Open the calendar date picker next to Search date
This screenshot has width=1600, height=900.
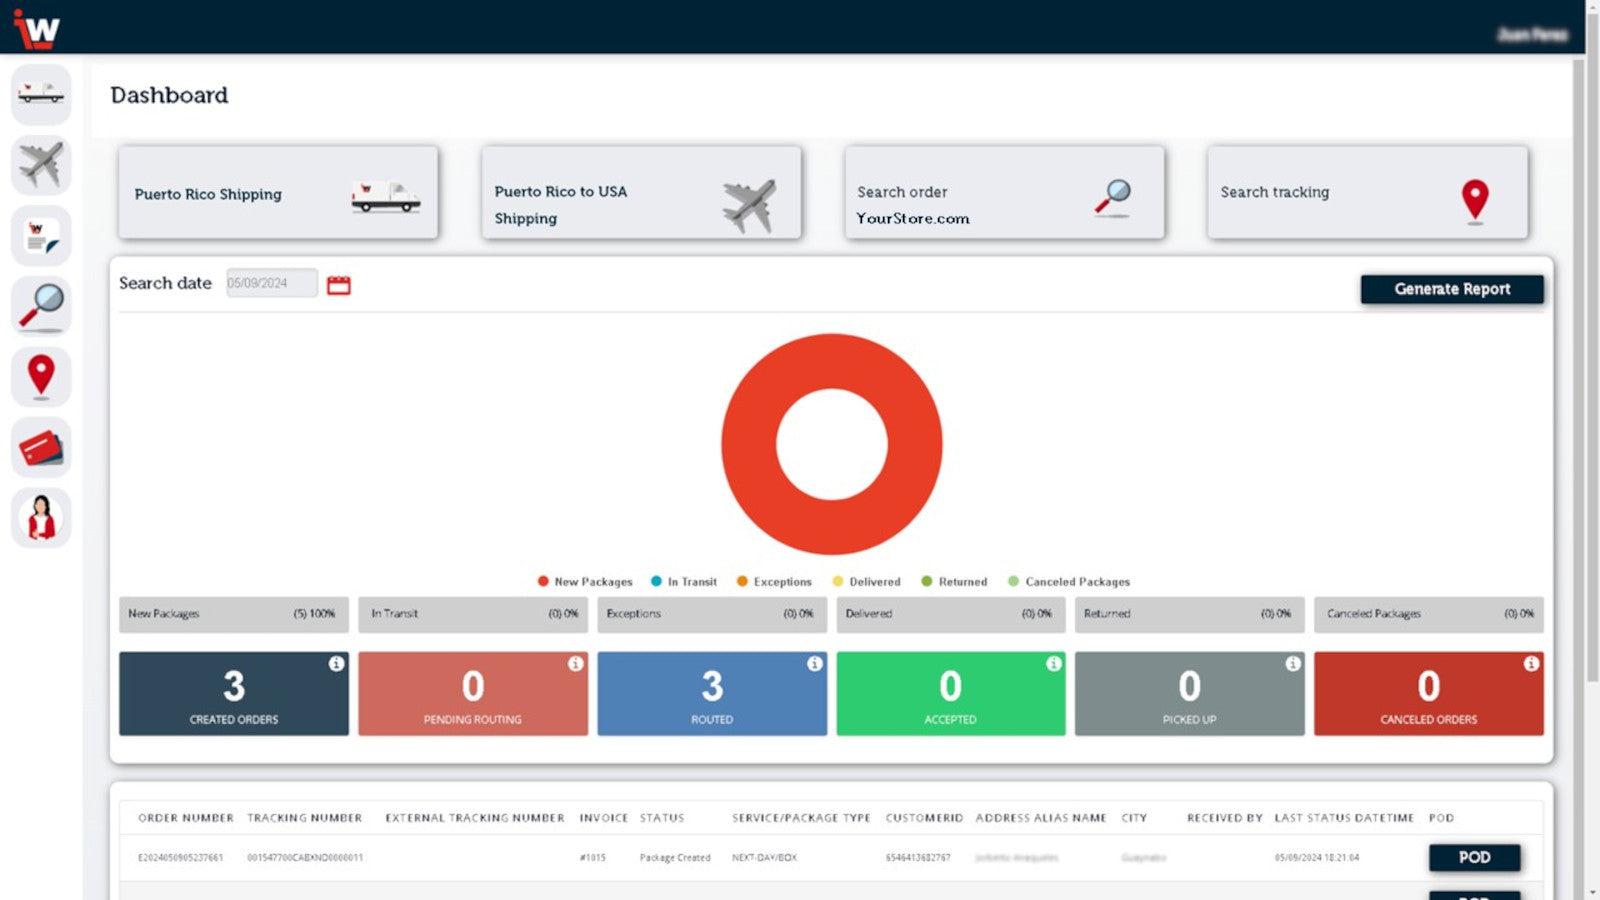pyautogui.click(x=339, y=284)
